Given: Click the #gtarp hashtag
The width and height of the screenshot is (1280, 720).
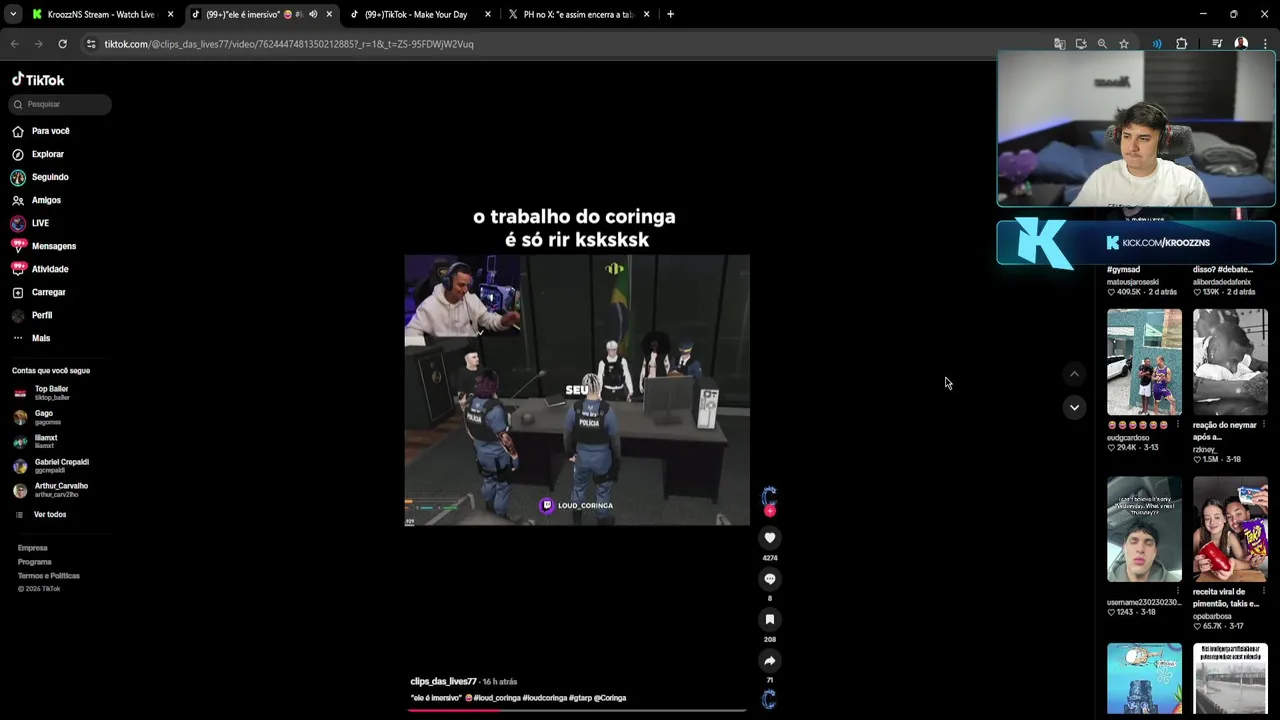Looking at the screenshot, I should (x=580, y=698).
